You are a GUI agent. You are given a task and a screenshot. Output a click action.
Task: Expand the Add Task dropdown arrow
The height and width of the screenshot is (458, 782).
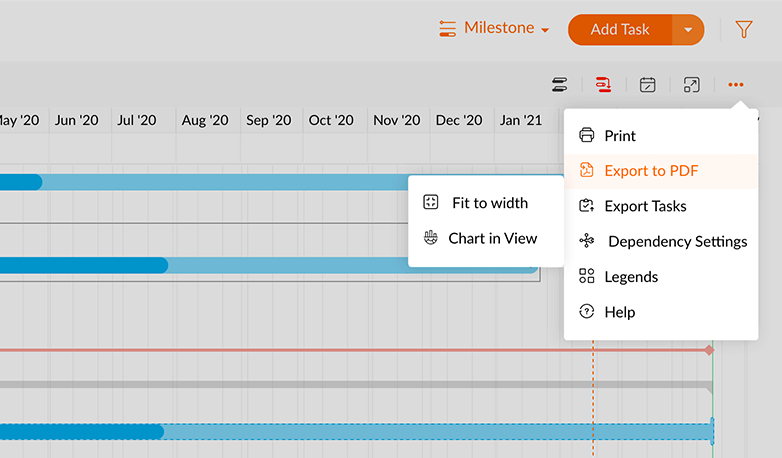coord(688,30)
